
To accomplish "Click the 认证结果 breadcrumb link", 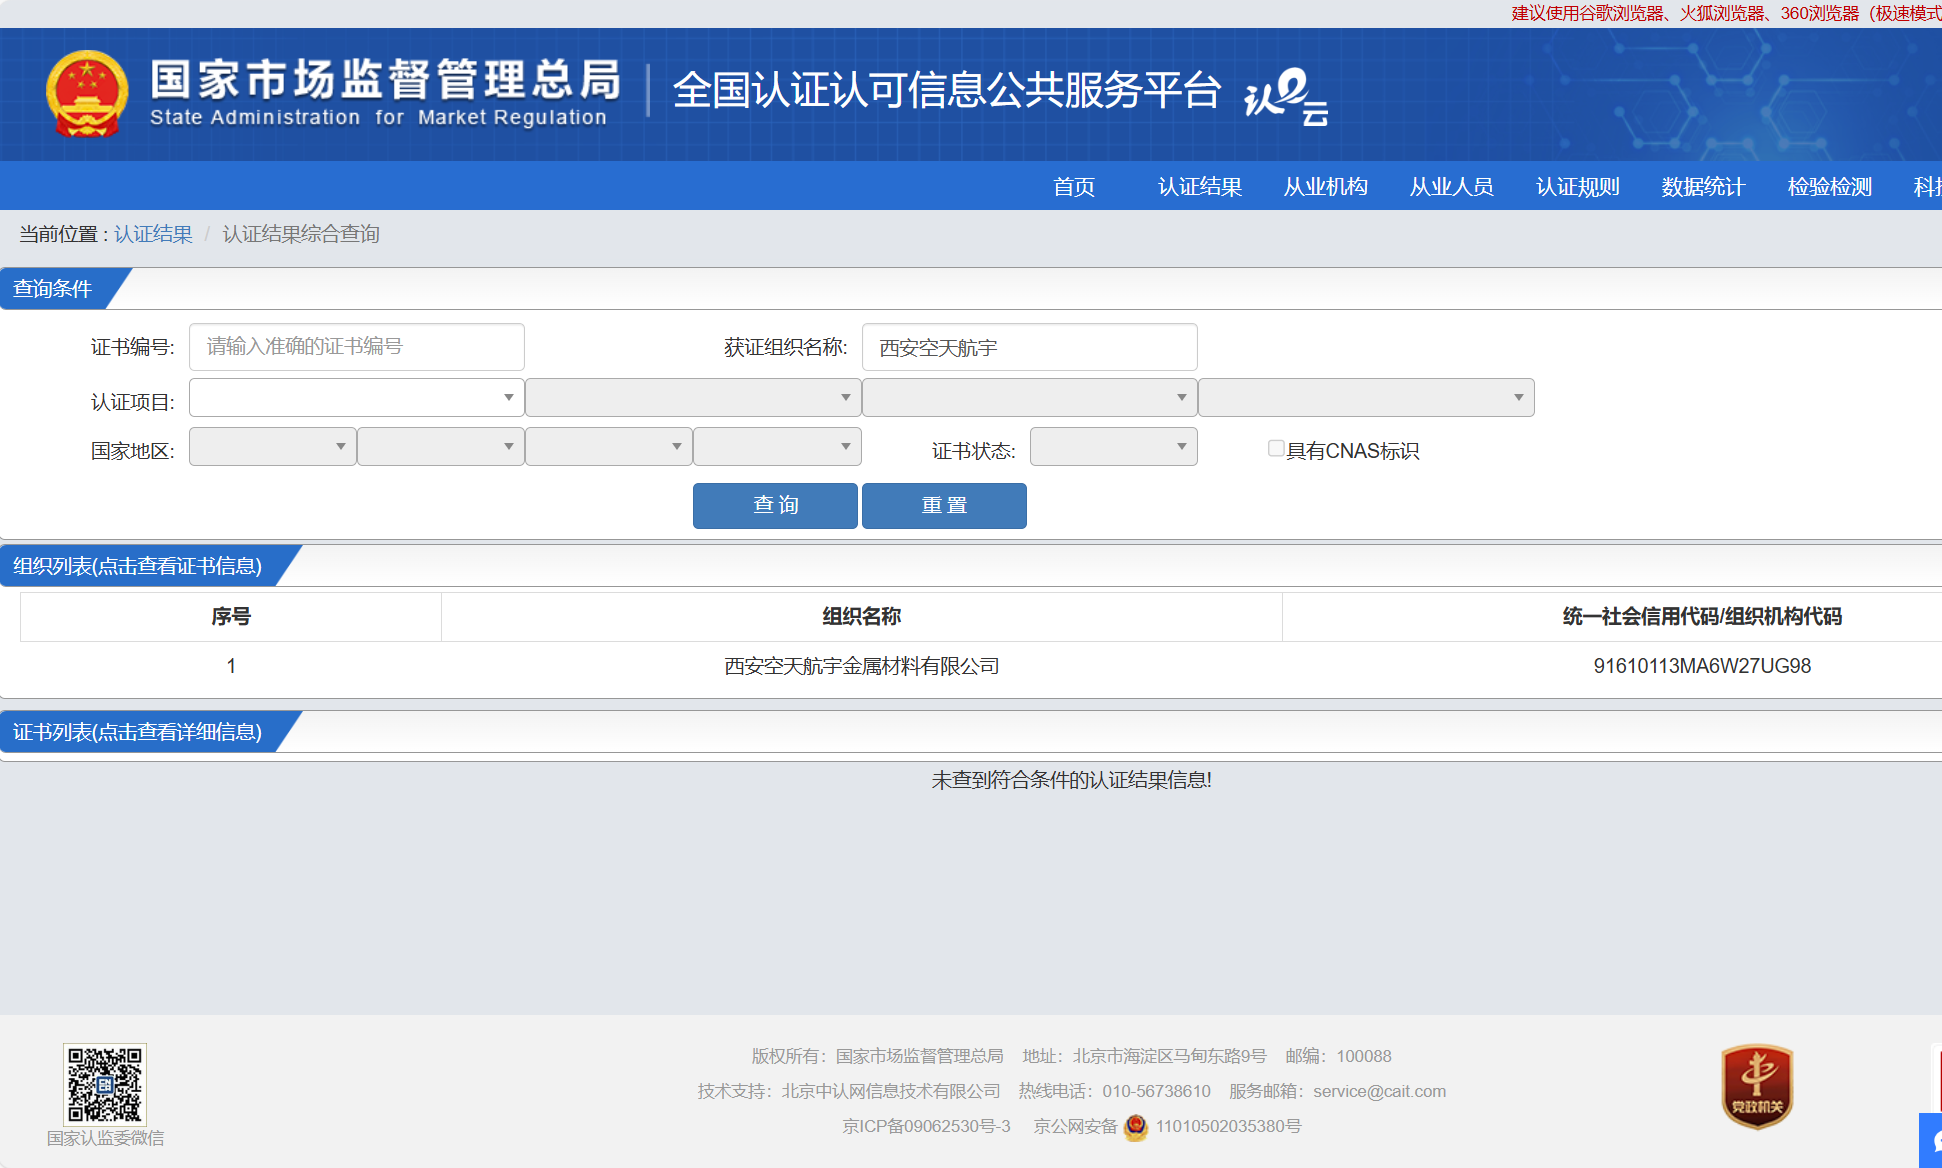I will pyautogui.click(x=153, y=234).
